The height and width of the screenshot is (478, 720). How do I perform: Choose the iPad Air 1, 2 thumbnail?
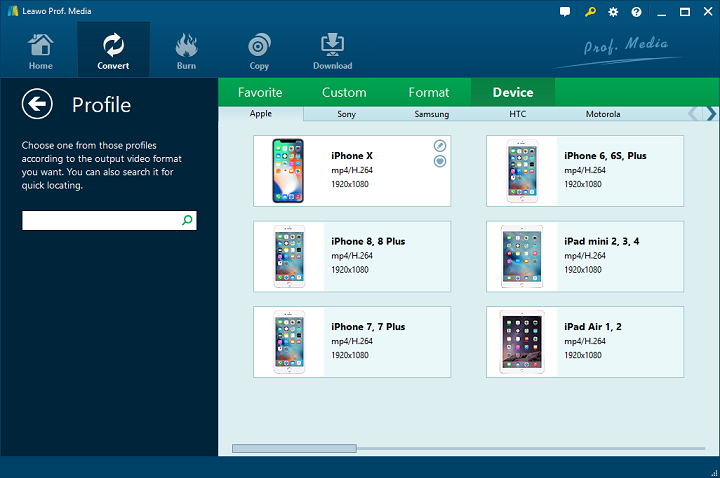(522, 342)
